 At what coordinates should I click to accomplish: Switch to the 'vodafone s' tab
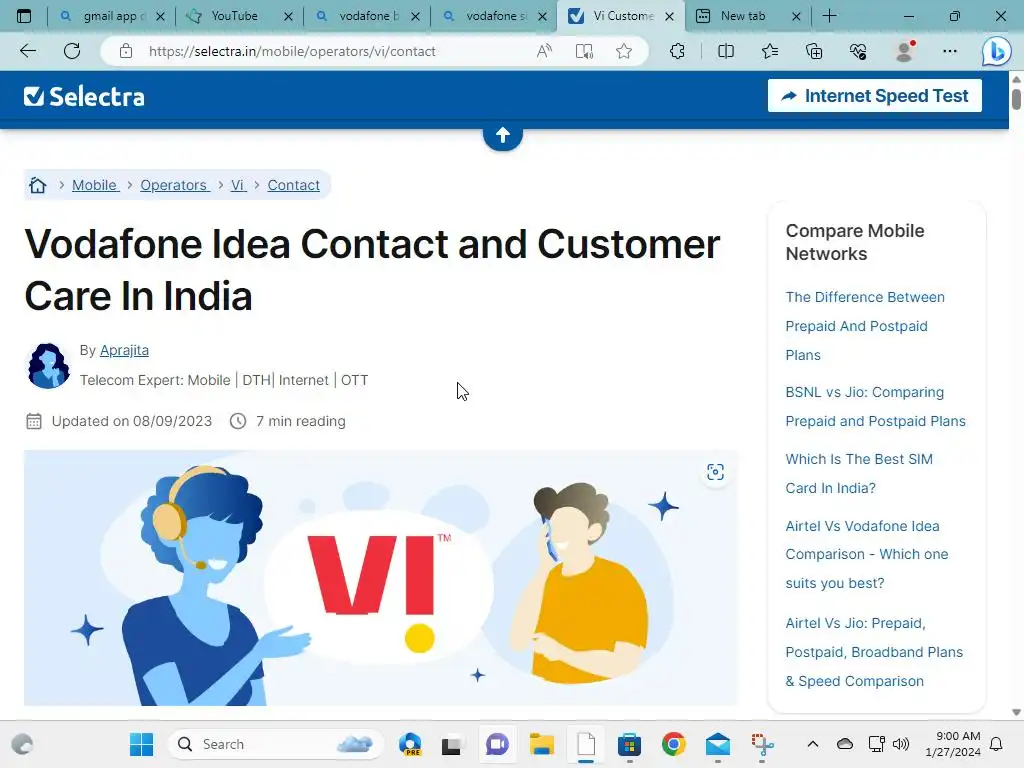tap(495, 16)
